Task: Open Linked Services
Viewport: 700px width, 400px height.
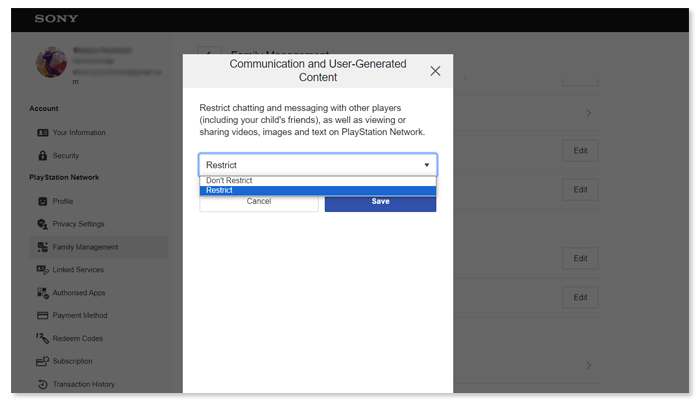Action: tap(78, 270)
